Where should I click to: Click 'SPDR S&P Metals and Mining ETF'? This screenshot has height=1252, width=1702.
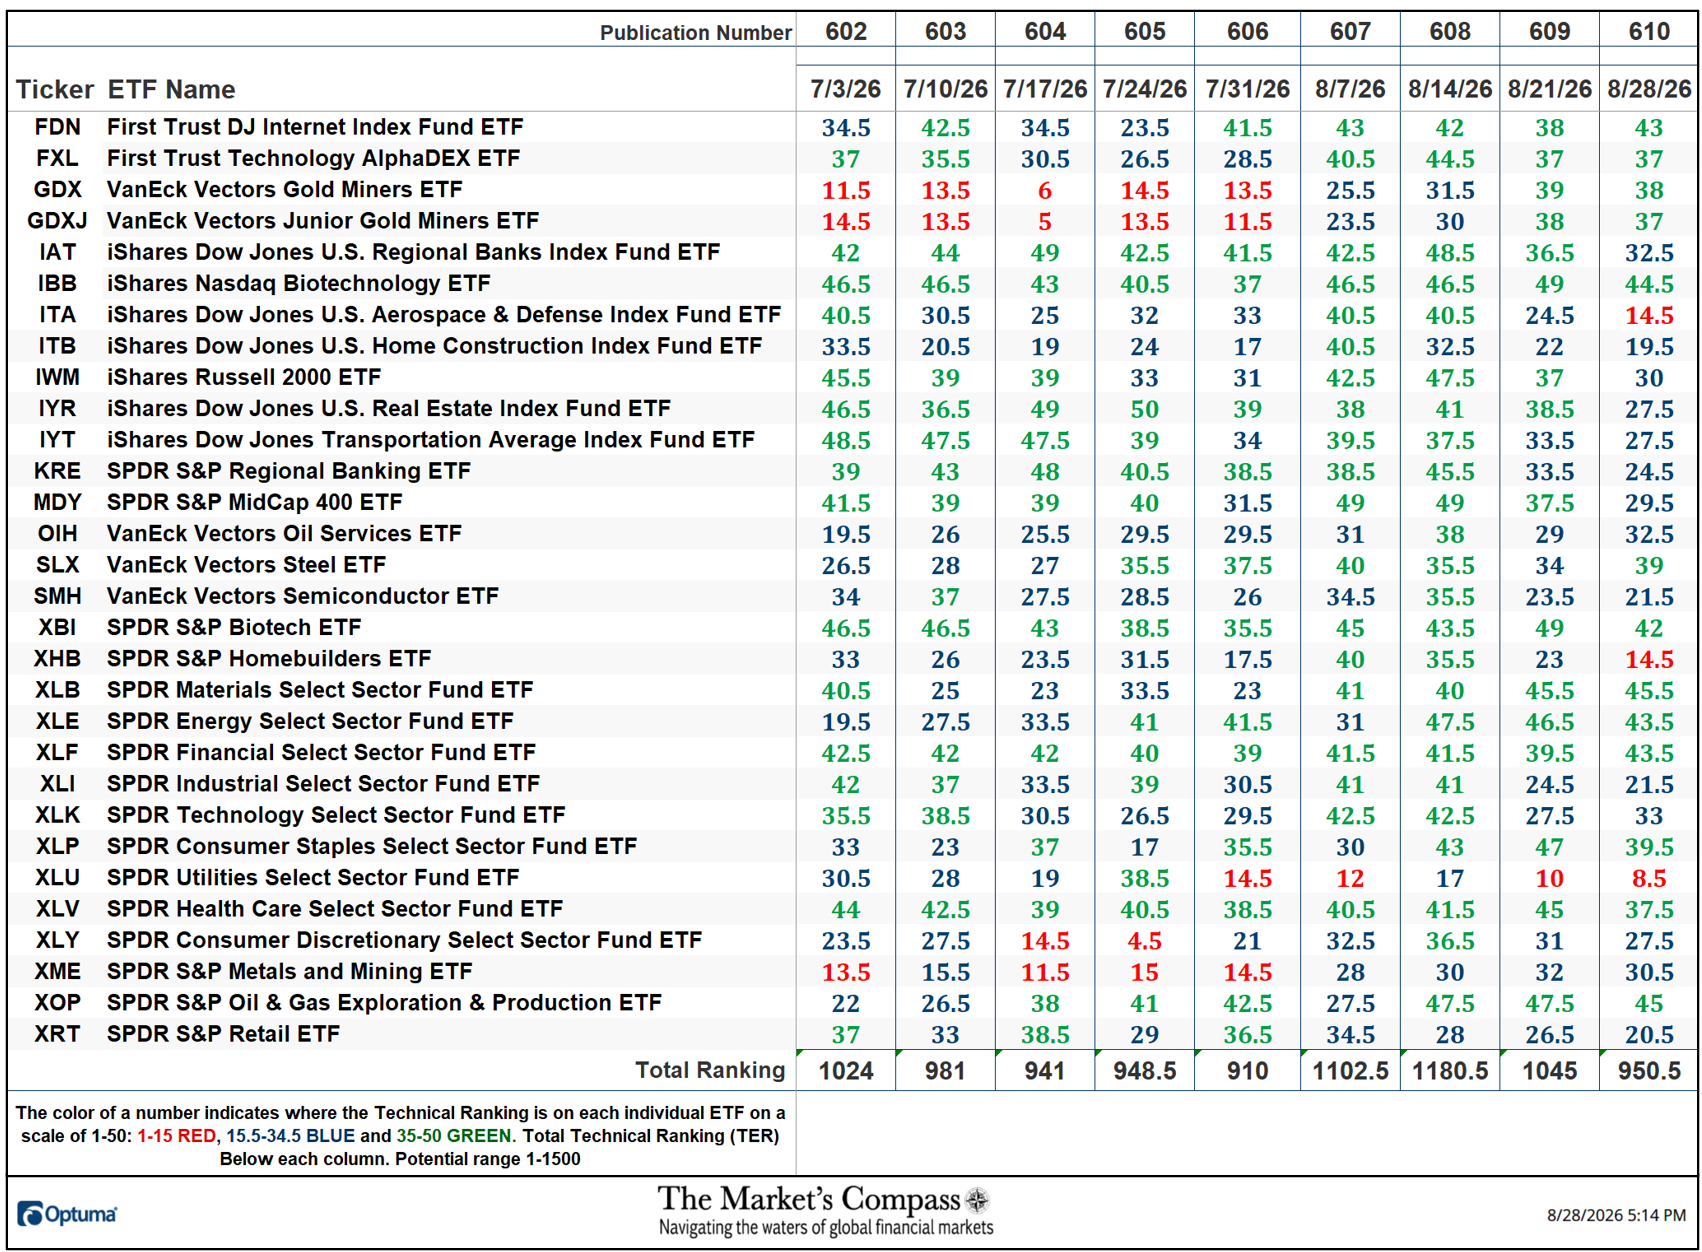289,972
